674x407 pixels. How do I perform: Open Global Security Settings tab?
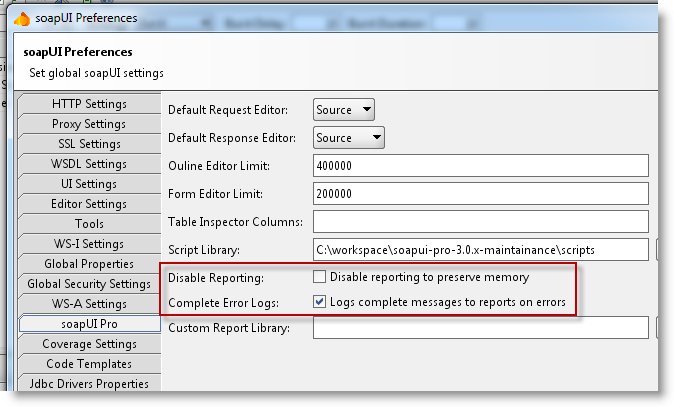pyautogui.click(x=89, y=284)
